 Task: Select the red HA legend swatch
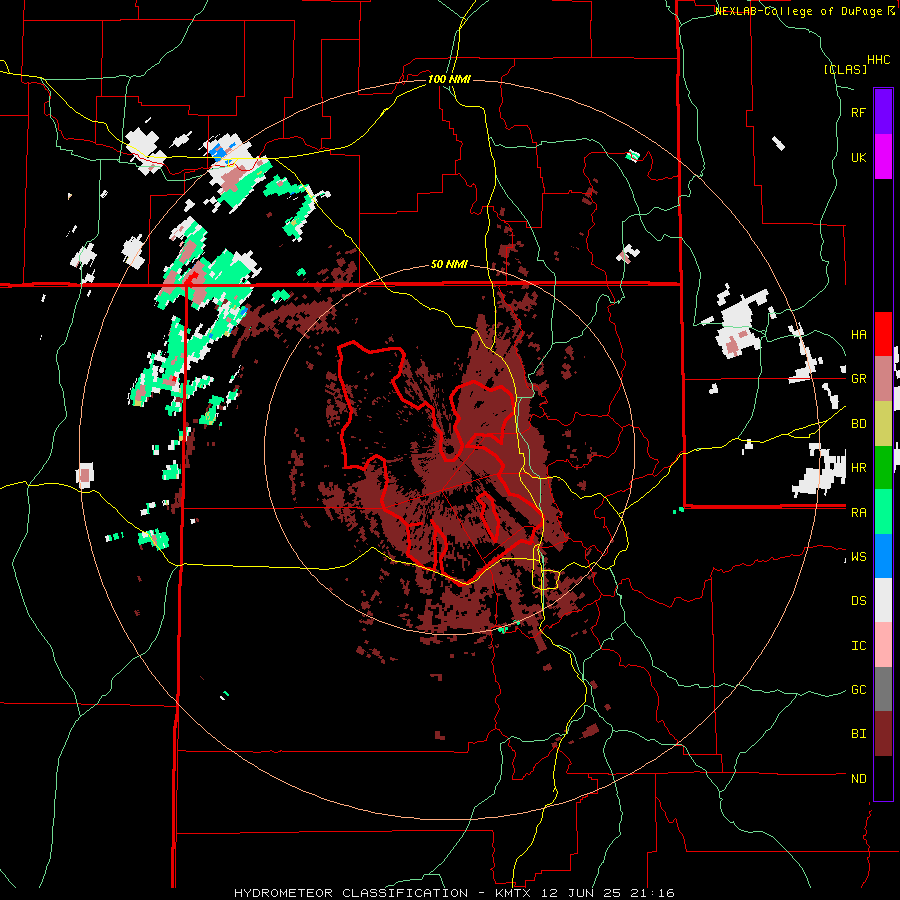click(x=883, y=334)
